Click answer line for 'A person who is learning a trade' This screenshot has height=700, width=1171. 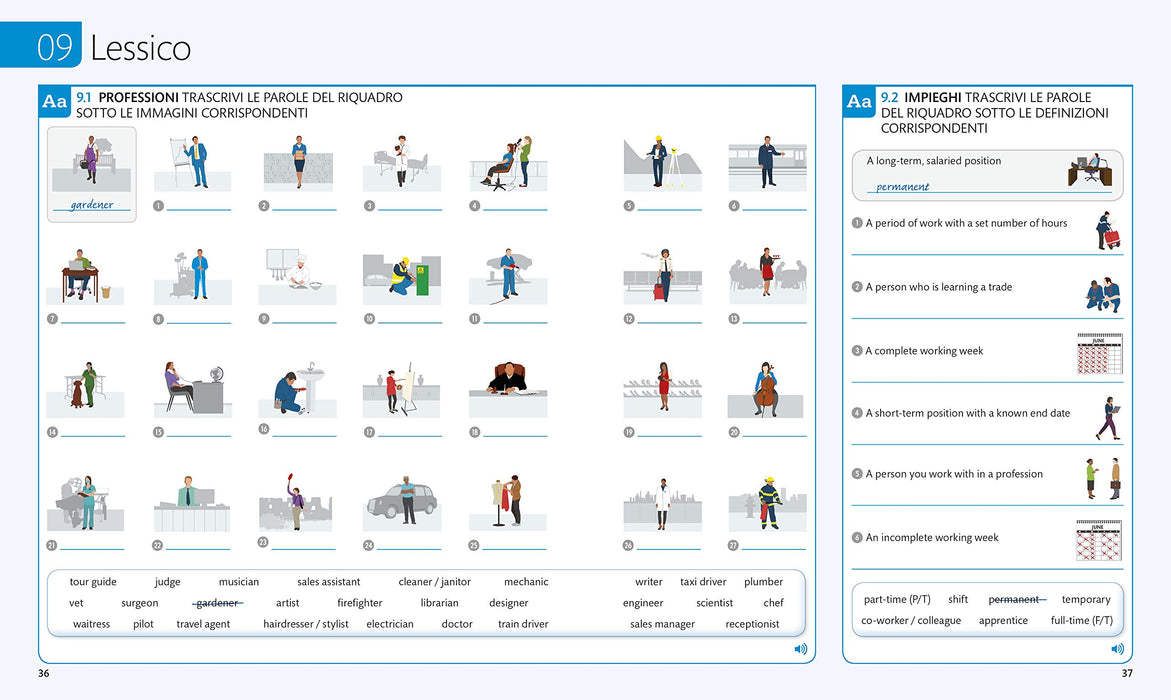pos(987,317)
